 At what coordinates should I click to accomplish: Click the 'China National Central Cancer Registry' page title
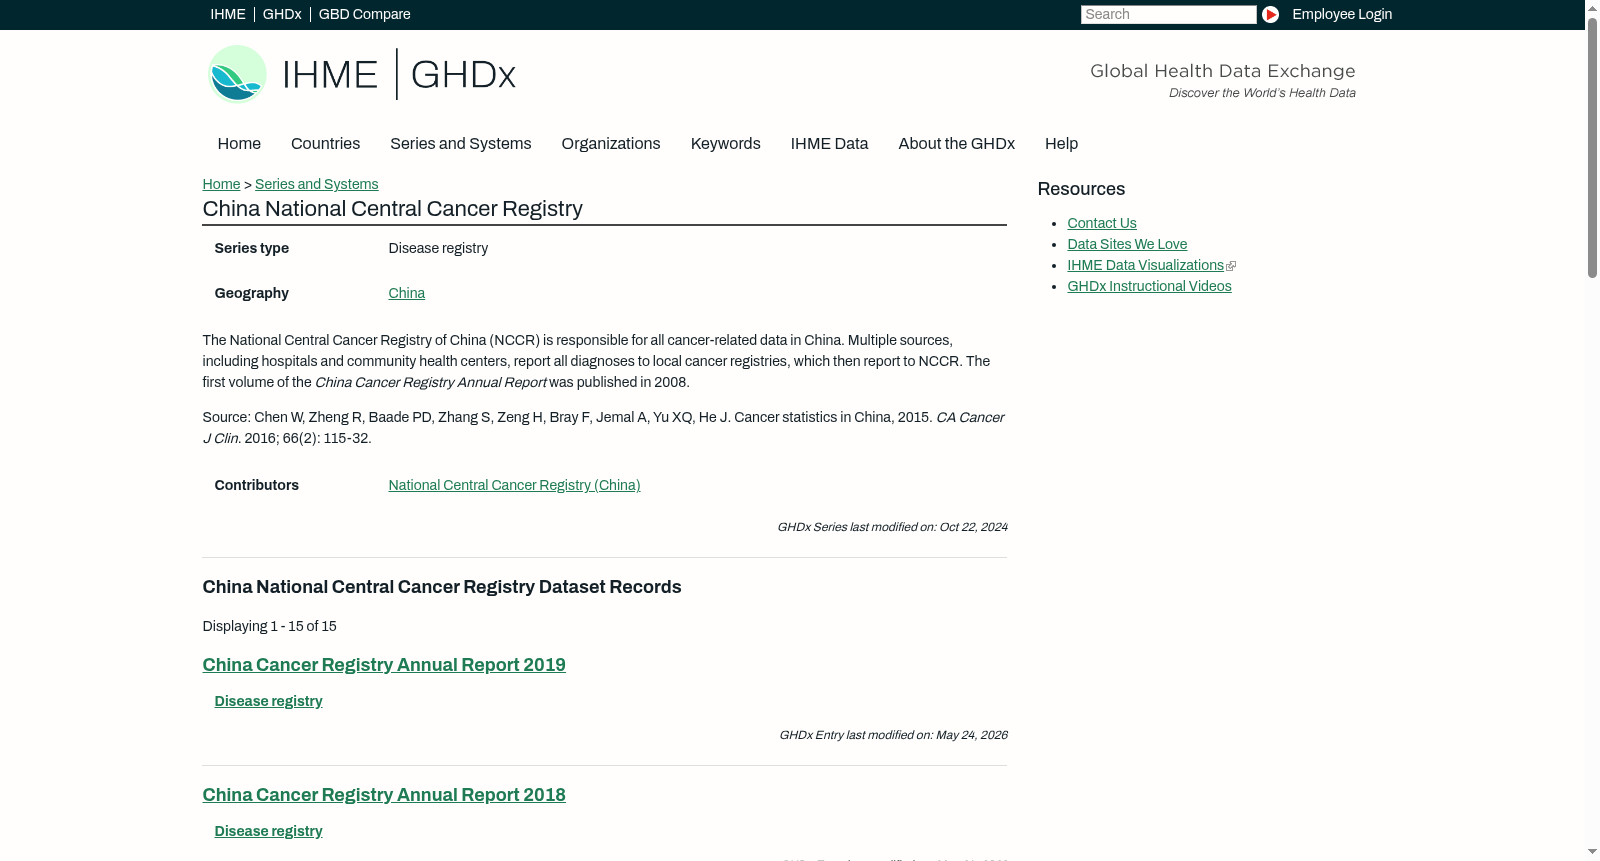[x=393, y=209]
